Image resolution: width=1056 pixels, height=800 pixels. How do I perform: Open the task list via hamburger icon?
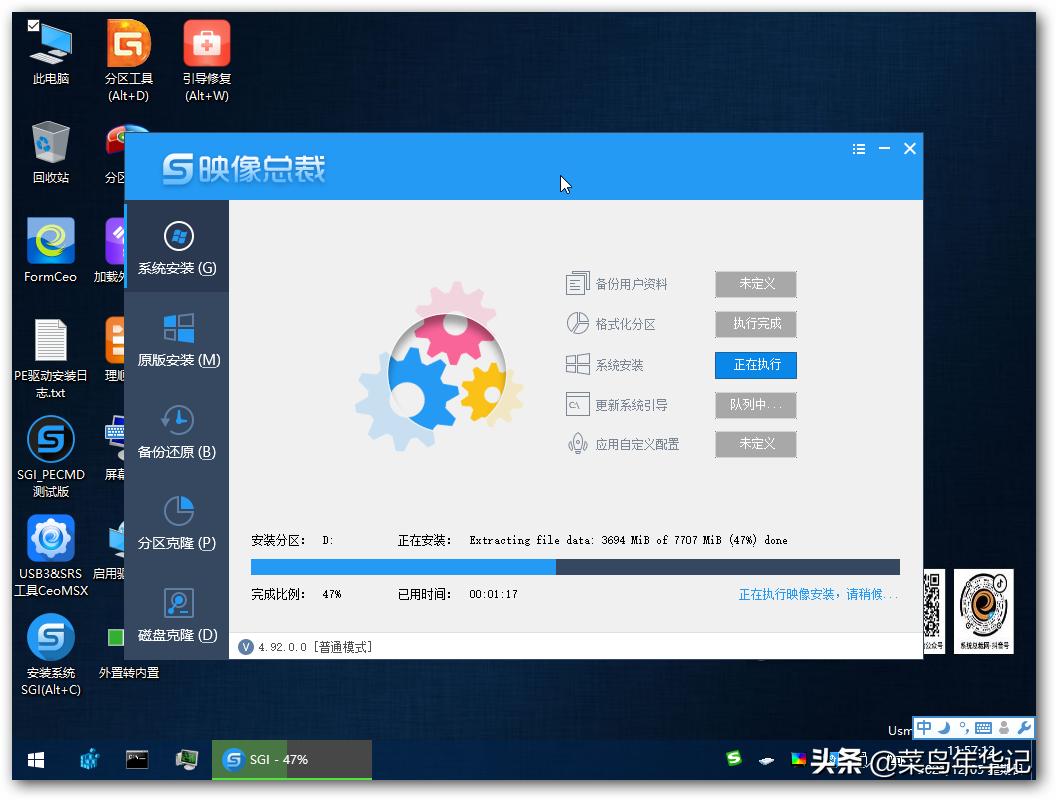coord(858,148)
